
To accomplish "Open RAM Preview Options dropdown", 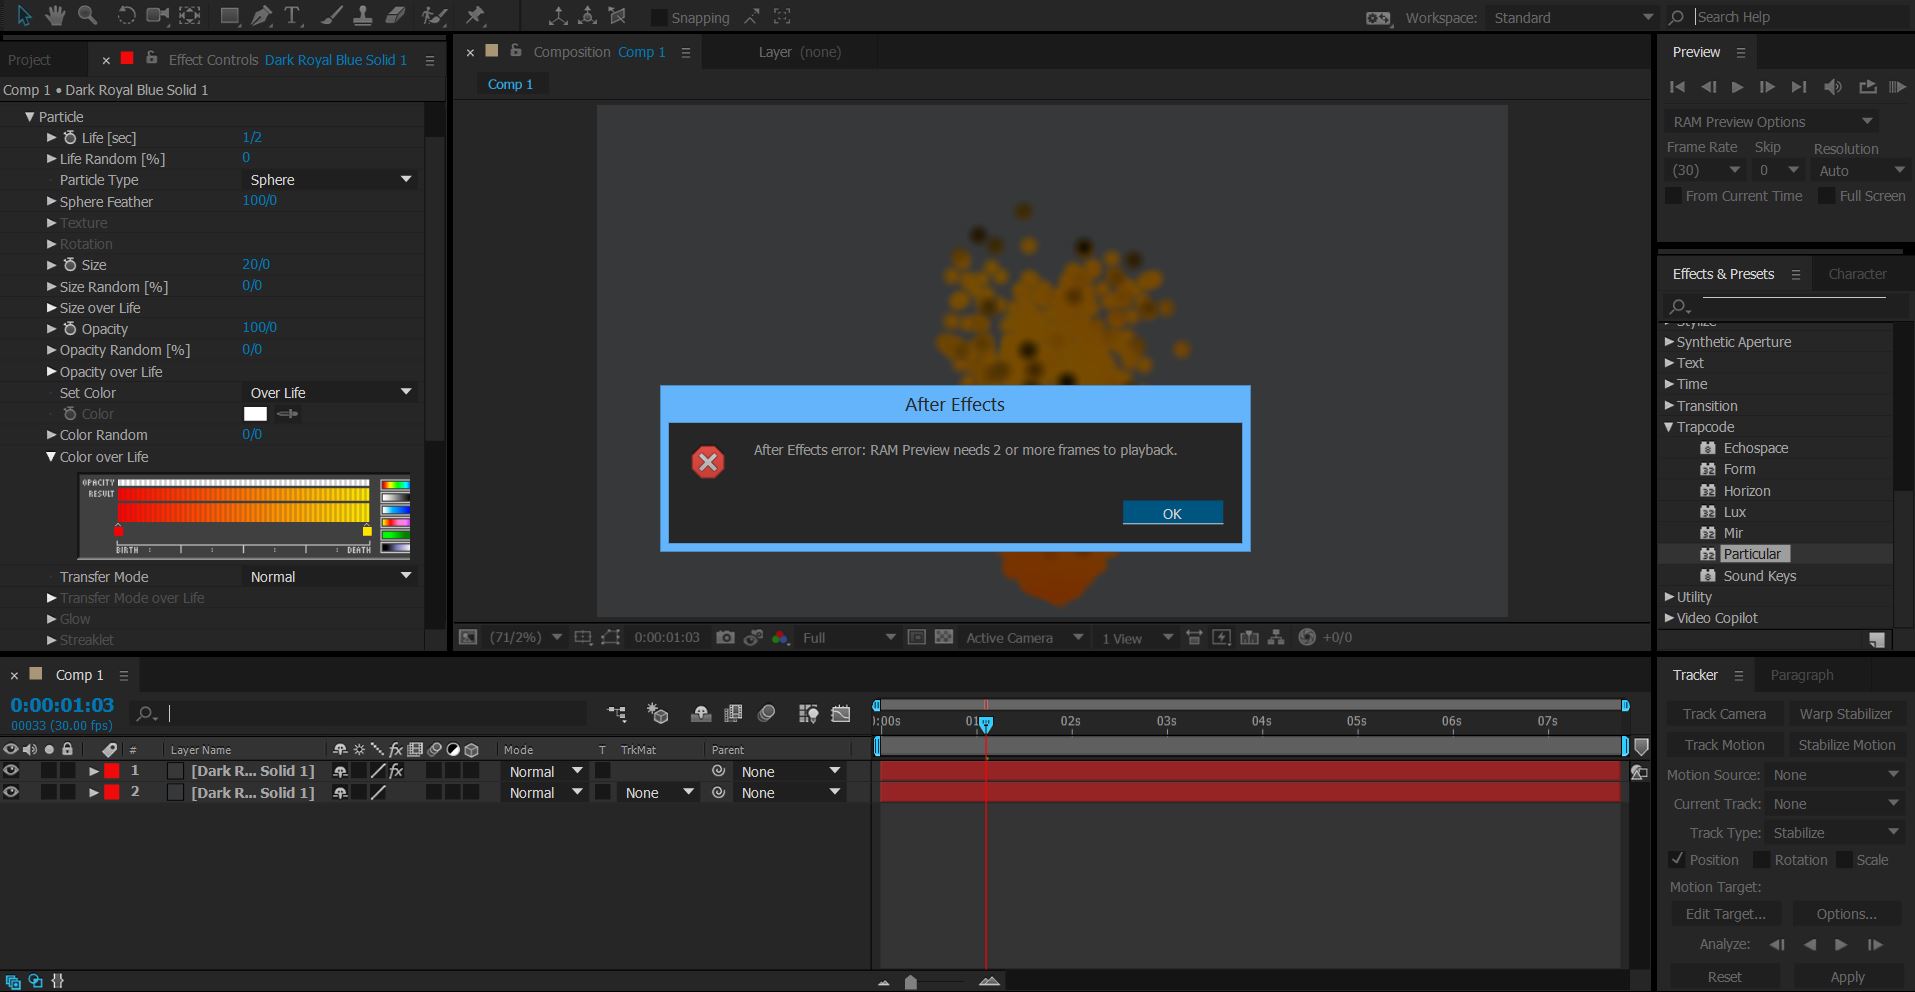I will 1772,122.
